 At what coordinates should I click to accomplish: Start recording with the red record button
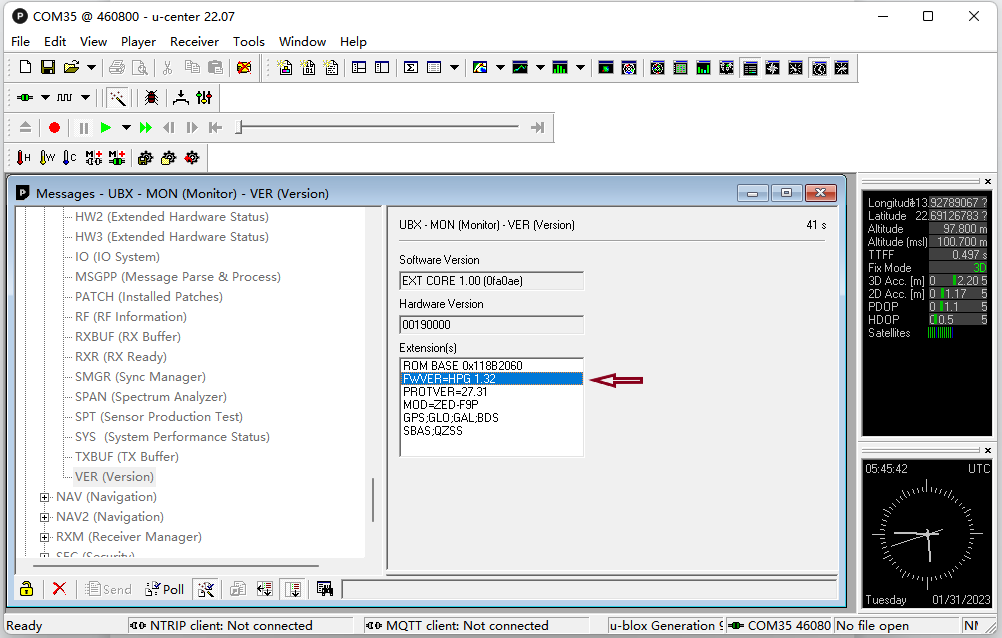54,128
